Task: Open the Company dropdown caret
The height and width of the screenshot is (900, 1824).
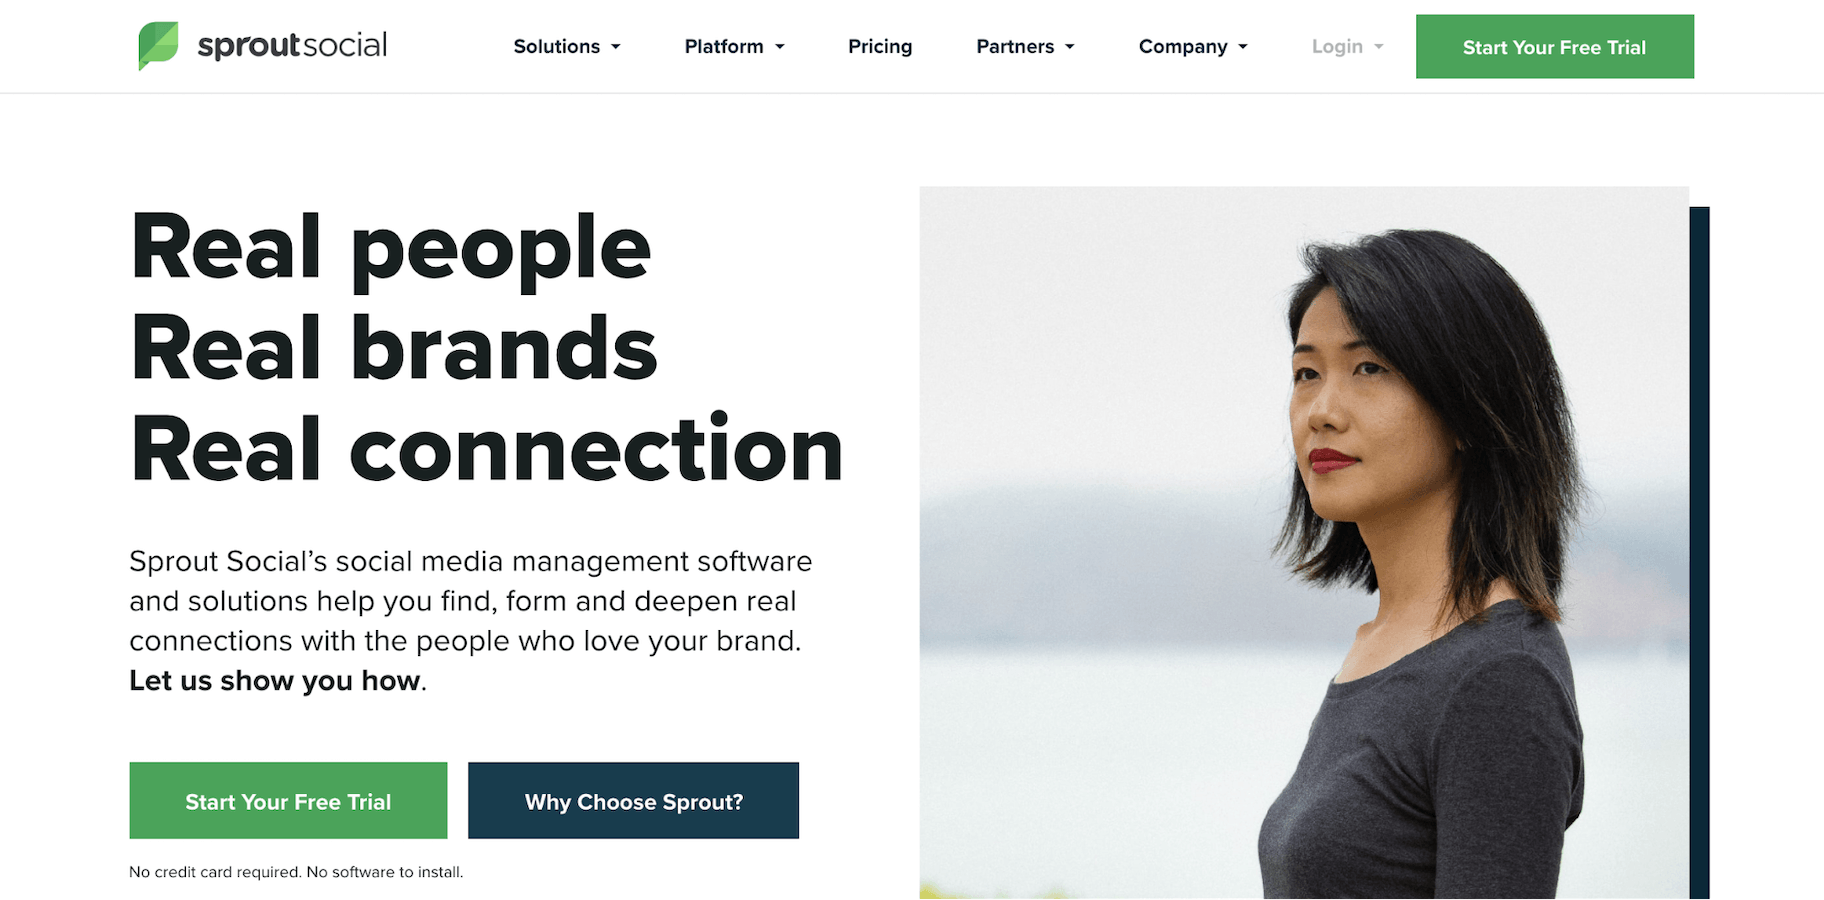Action: pos(1243,47)
